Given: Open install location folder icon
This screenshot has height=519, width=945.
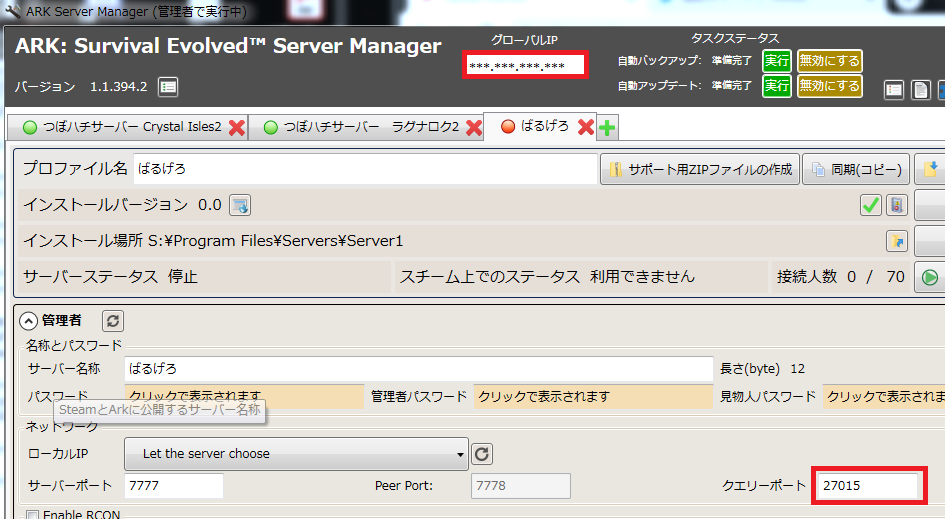Looking at the screenshot, I should [897, 241].
